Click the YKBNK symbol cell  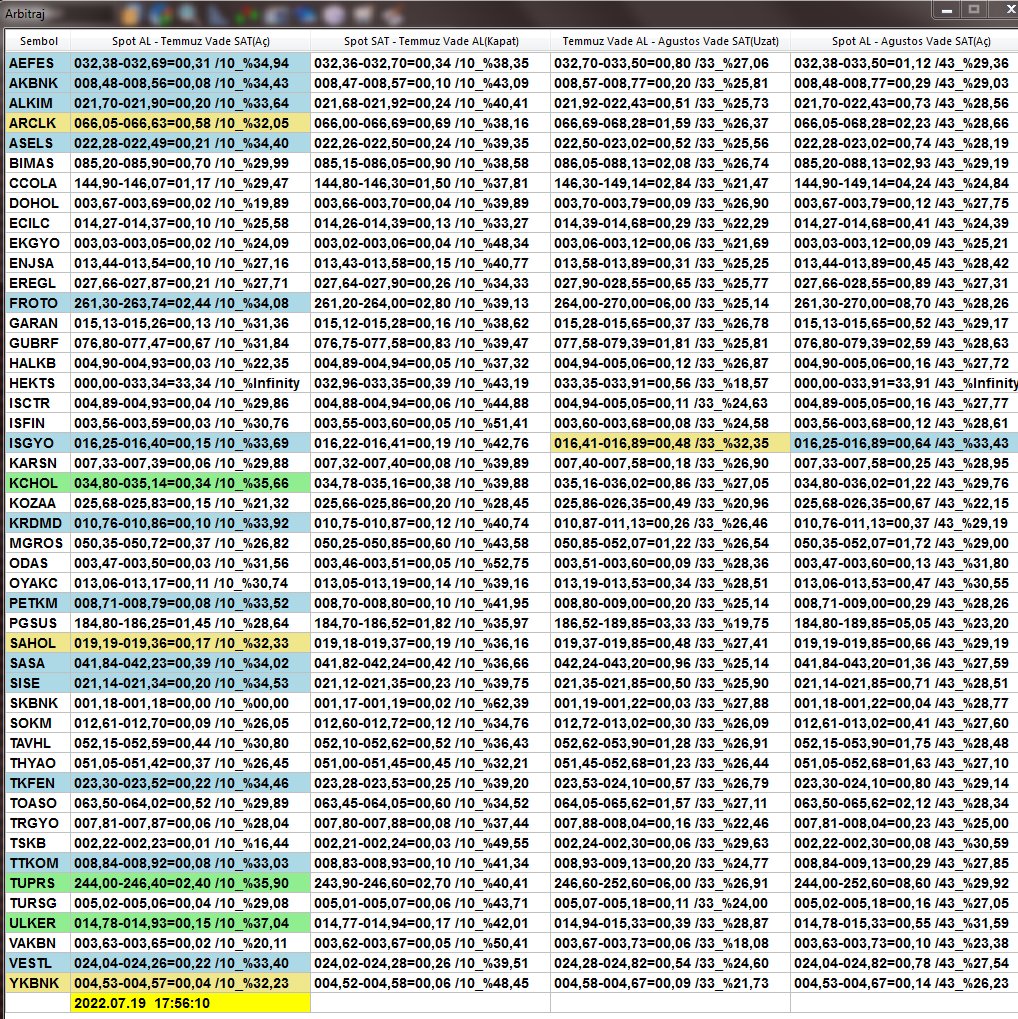(x=38, y=983)
